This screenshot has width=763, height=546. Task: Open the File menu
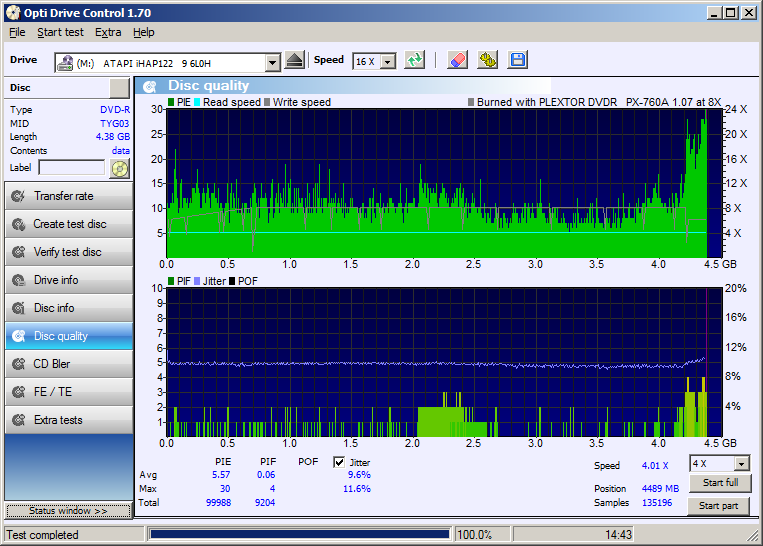tap(17, 33)
